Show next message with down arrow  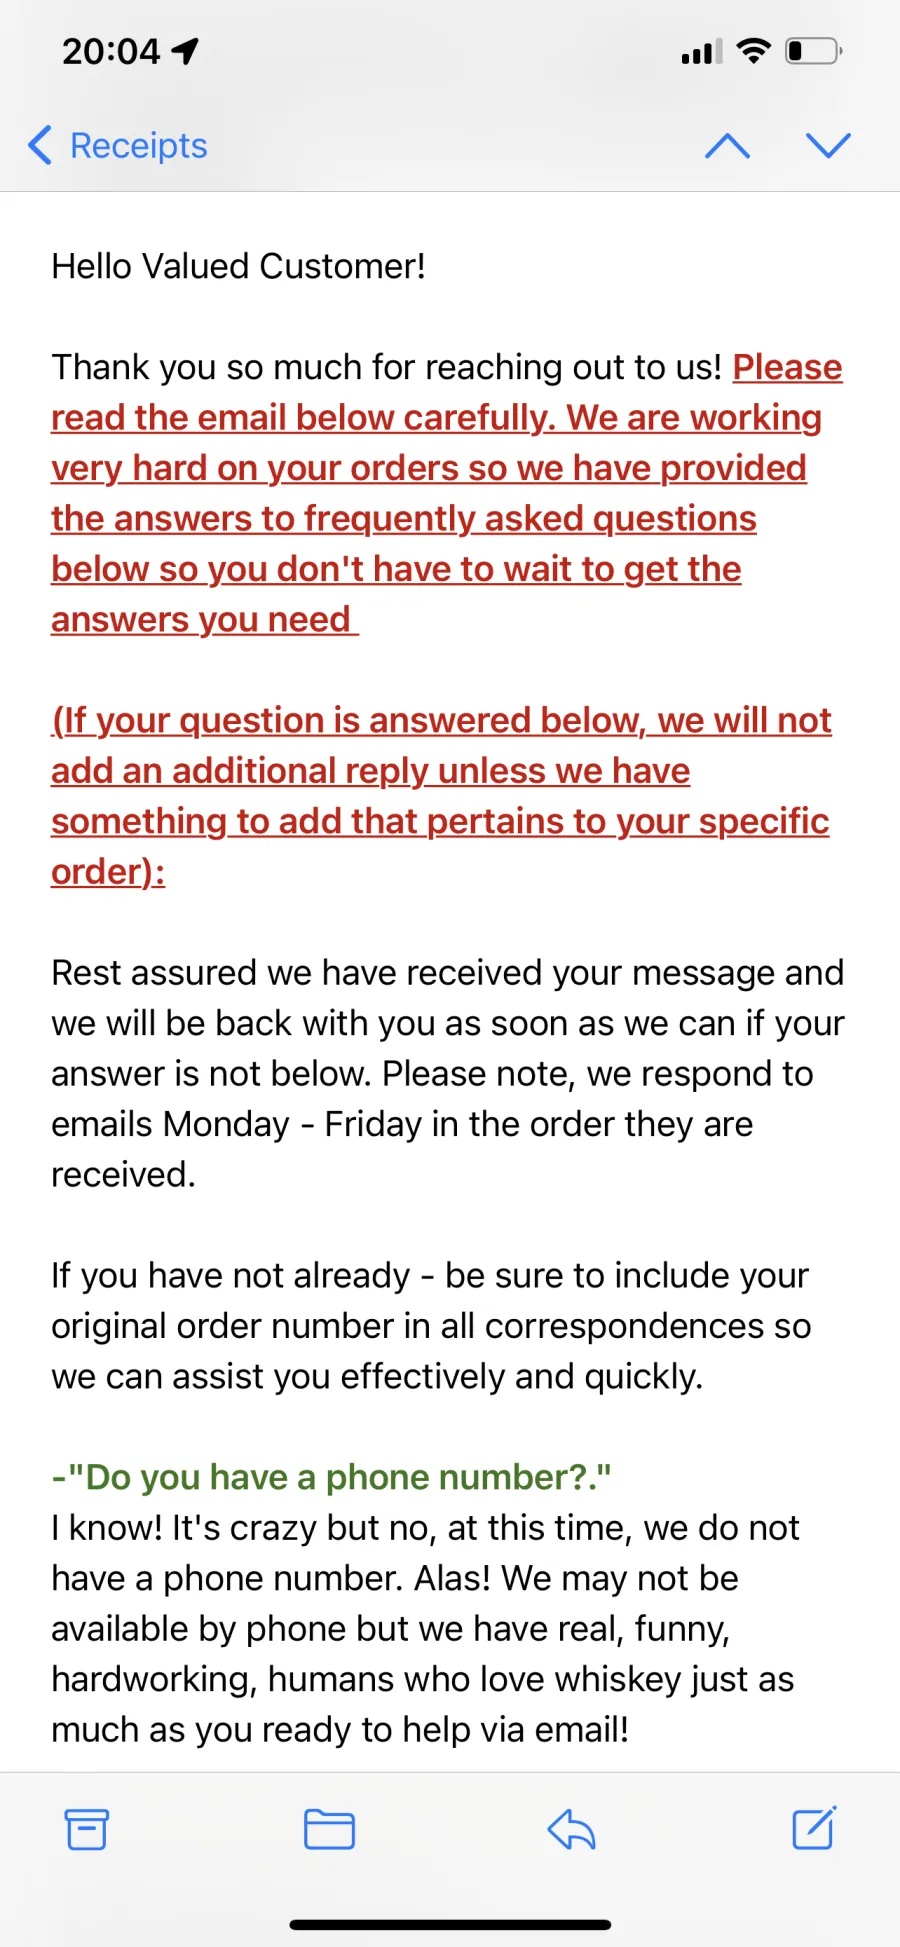tap(828, 146)
